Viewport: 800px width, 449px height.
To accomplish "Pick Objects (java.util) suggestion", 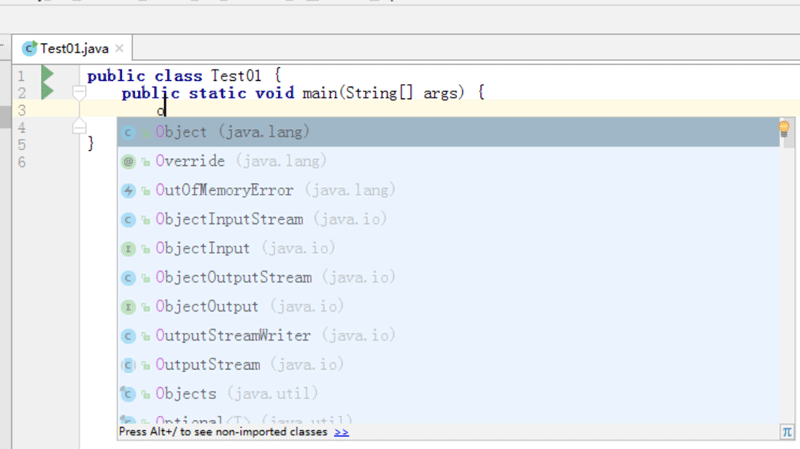I will click(448, 394).
